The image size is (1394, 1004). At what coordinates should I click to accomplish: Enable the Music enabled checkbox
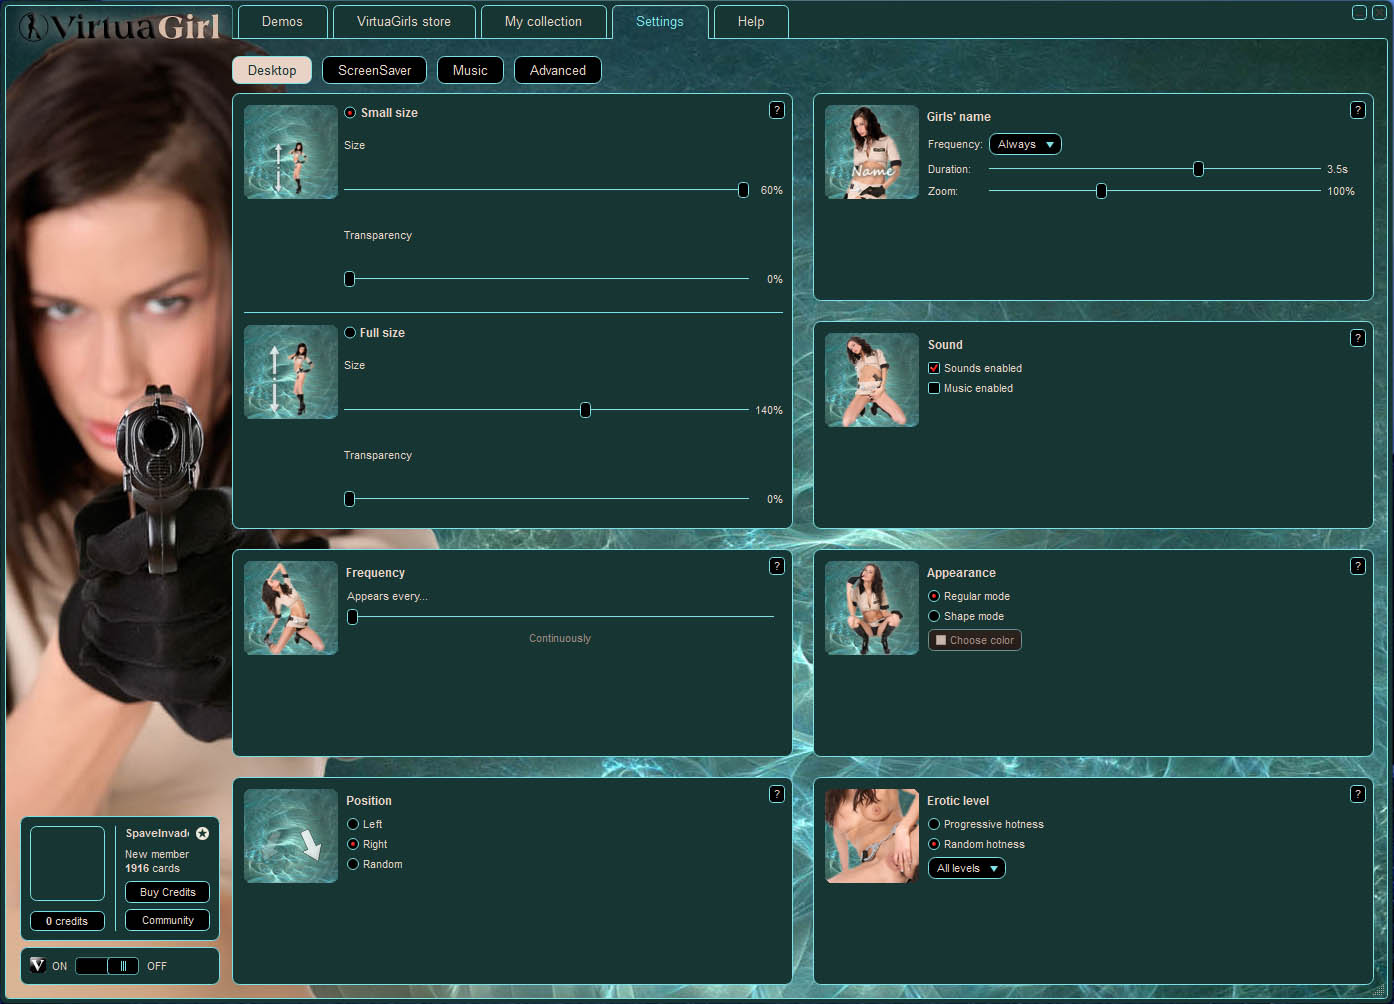[x=934, y=388]
